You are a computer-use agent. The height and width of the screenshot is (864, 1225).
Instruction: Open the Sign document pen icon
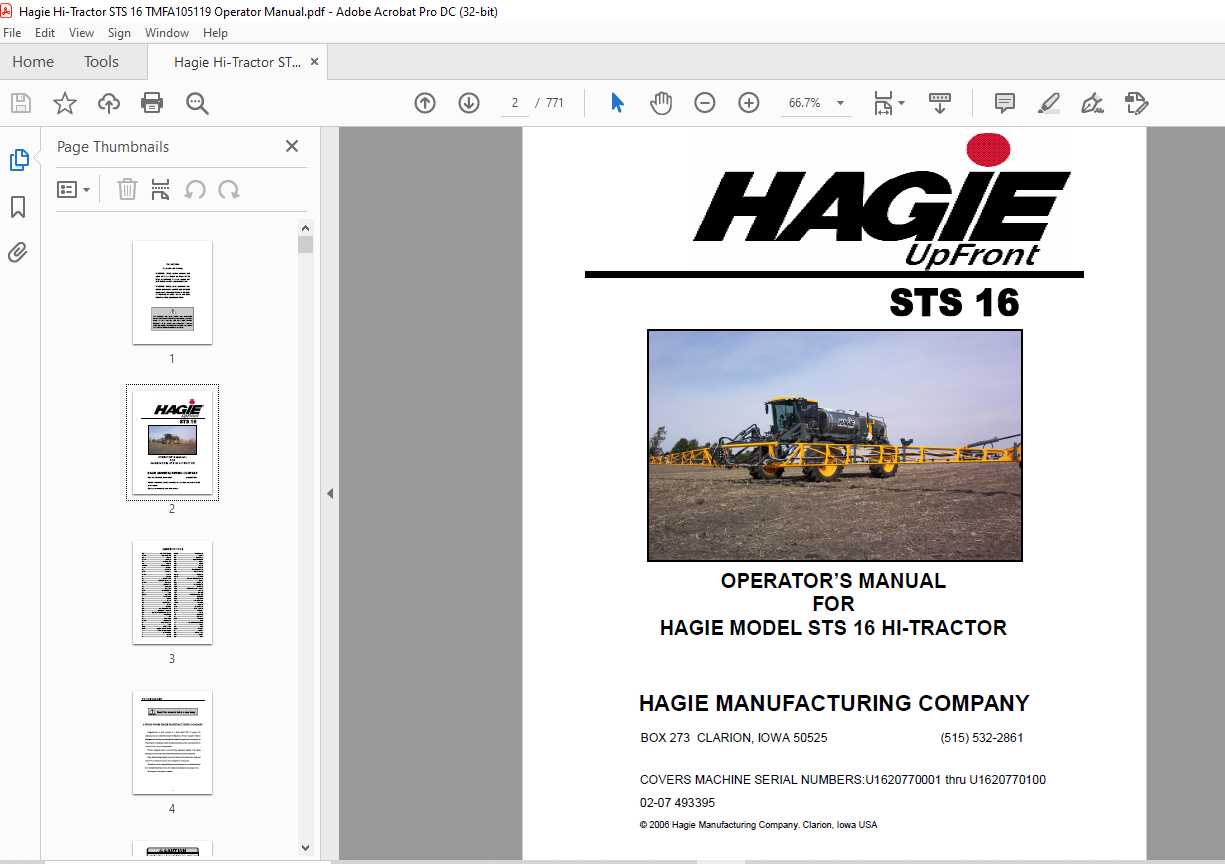click(x=1092, y=103)
